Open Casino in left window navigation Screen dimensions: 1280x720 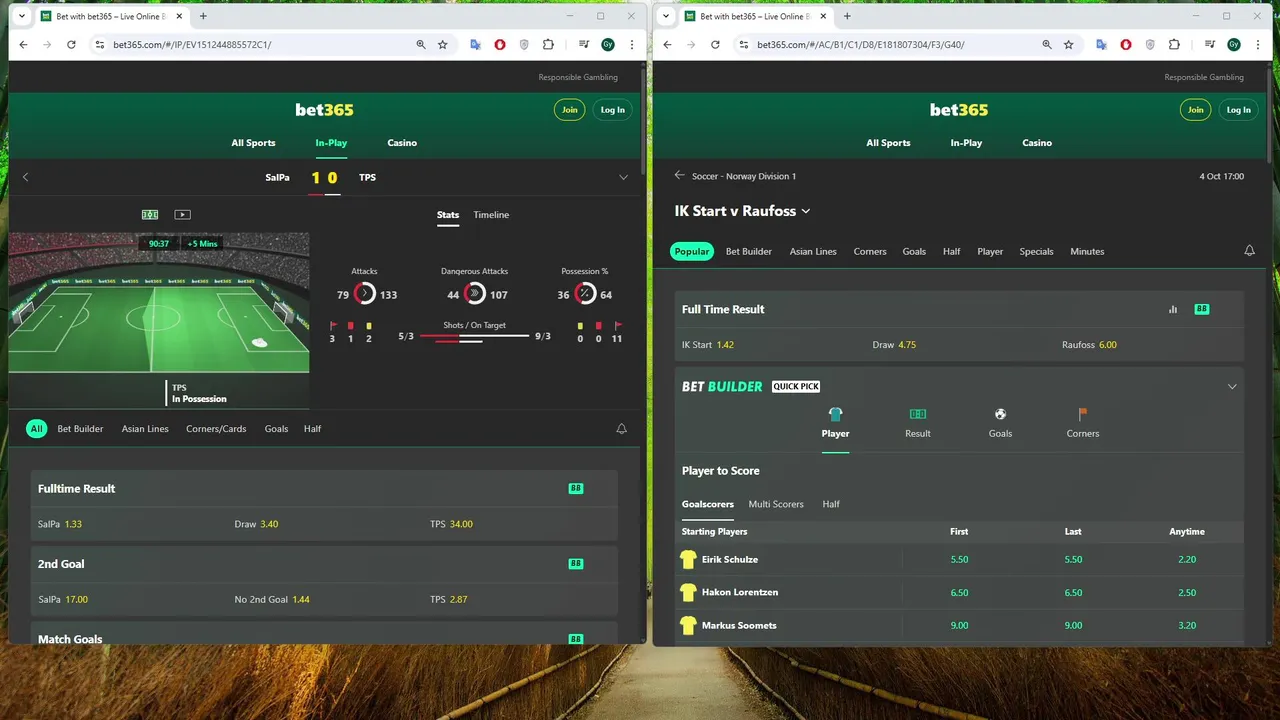(402, 143)
